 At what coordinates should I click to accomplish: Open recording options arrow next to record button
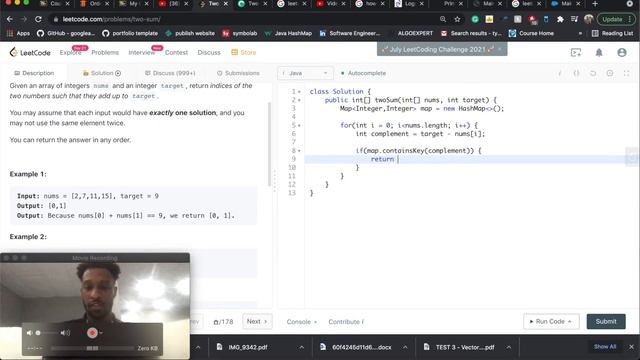pos(101,333)
